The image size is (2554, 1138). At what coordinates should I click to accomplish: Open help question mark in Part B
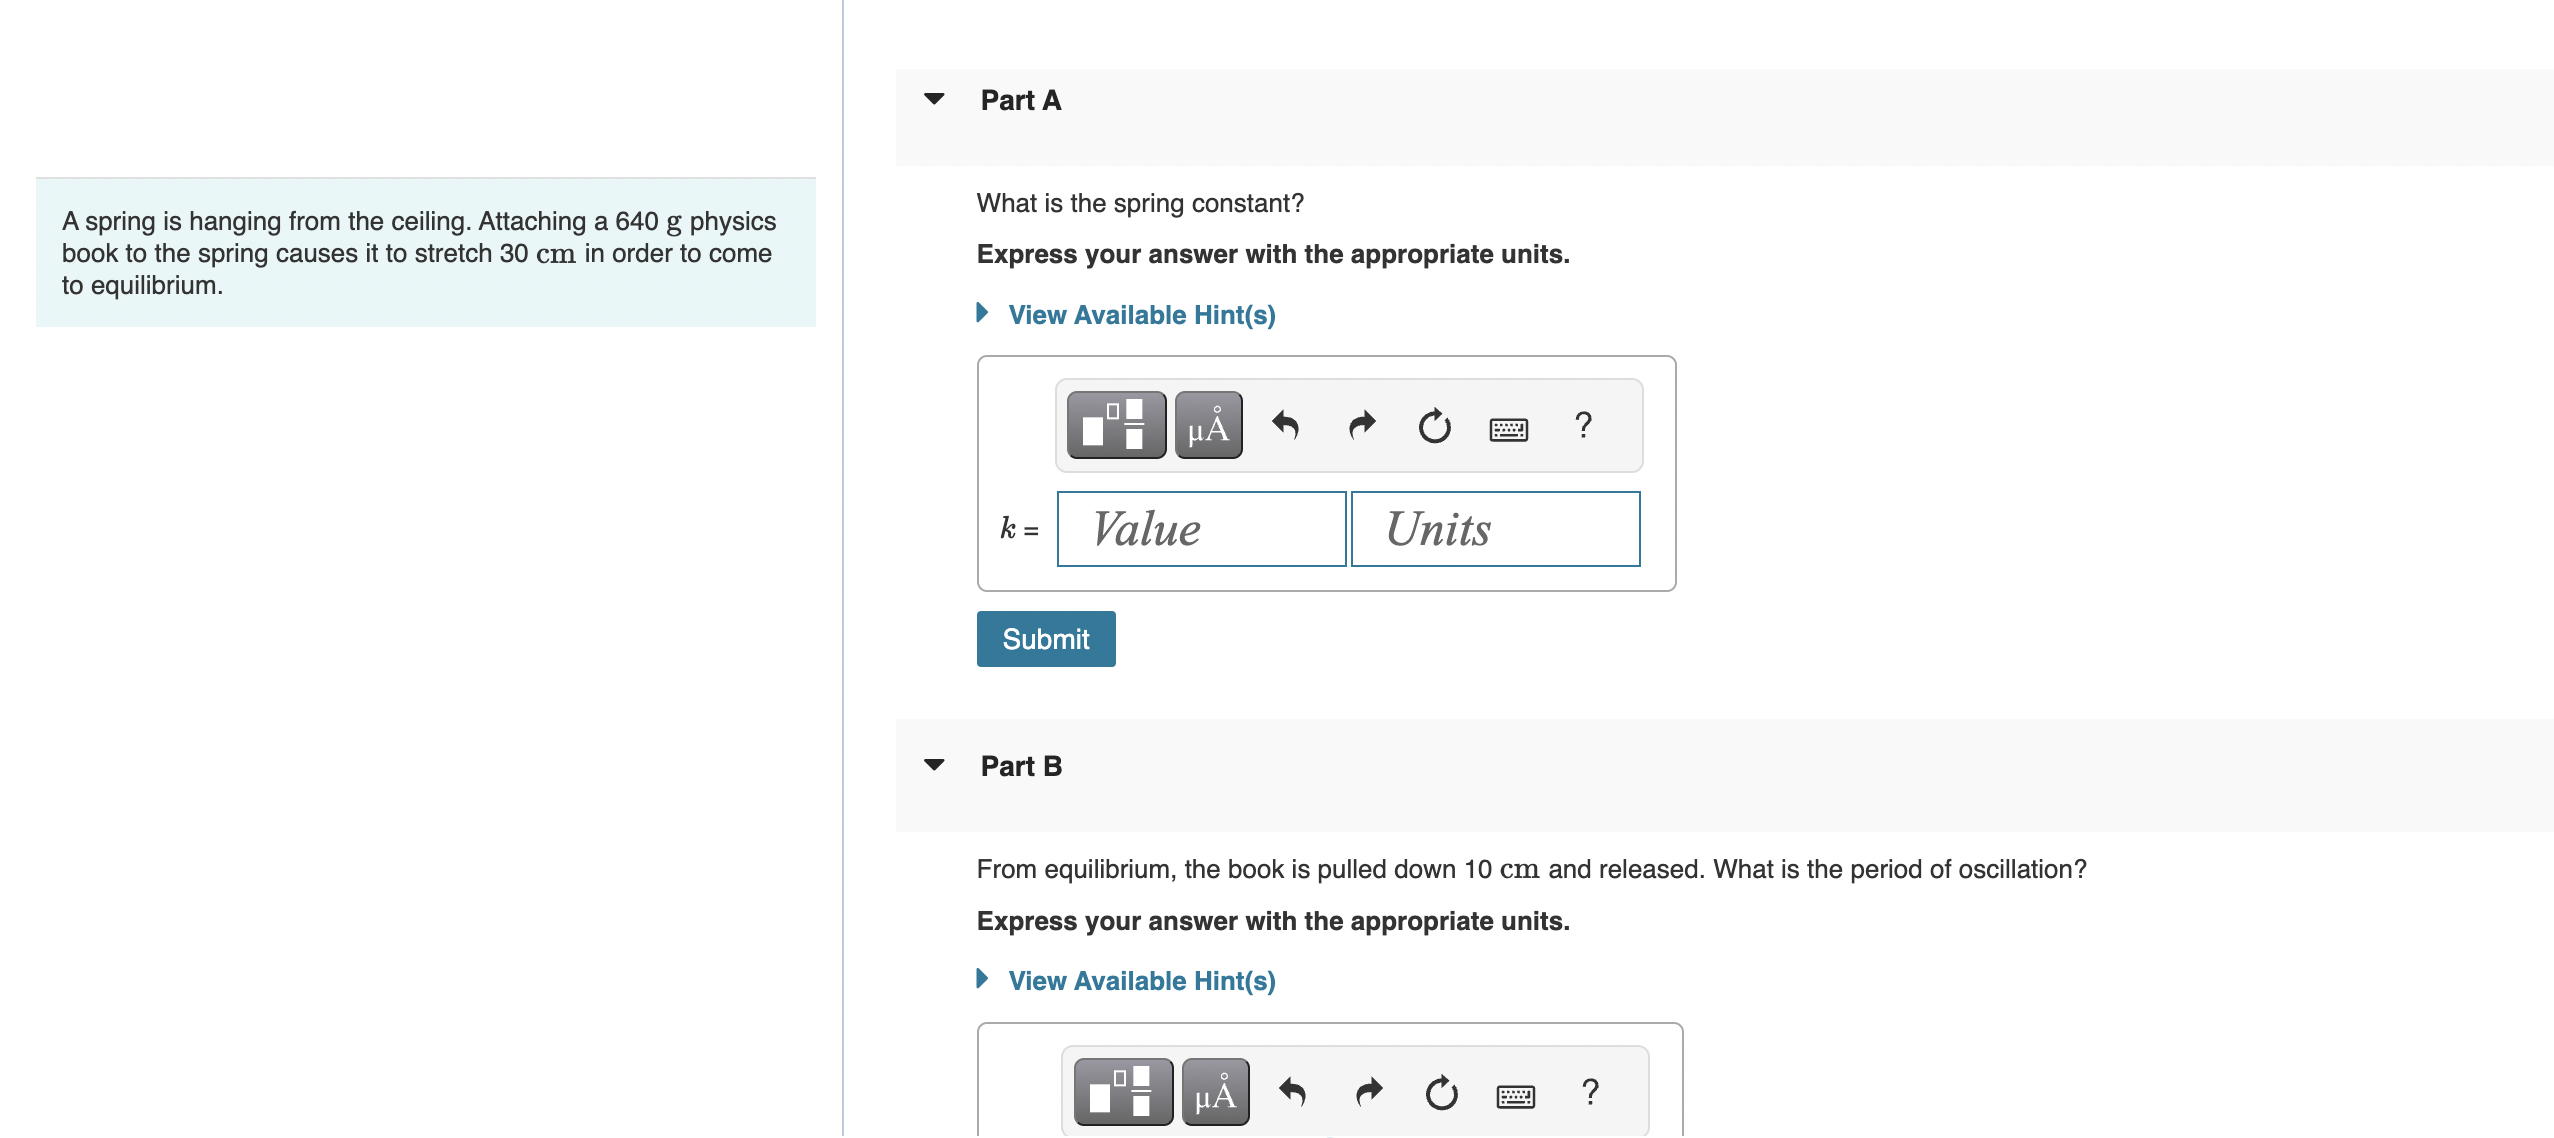pyautogui.click(x=1590, y=1091)
